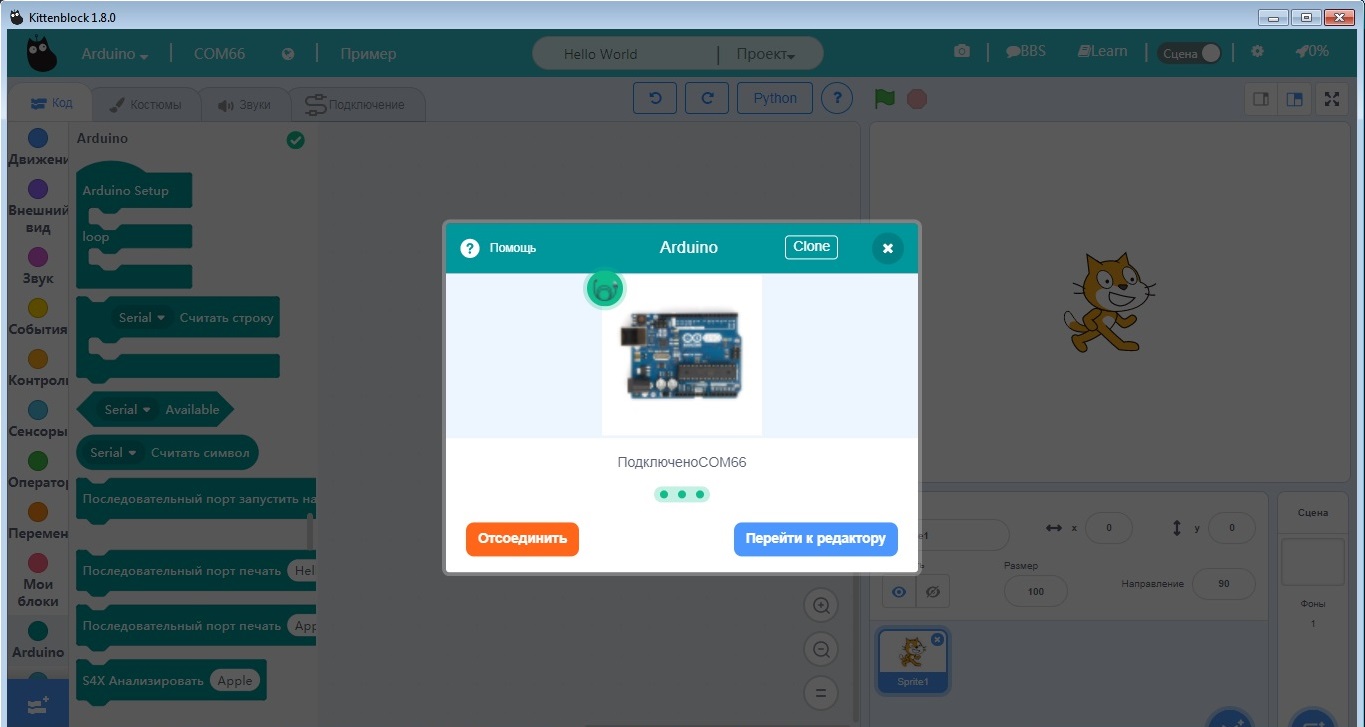Screen dimensions: 1365x727
Task: Click the redo arrow button
Action: (x=707, y=98)
